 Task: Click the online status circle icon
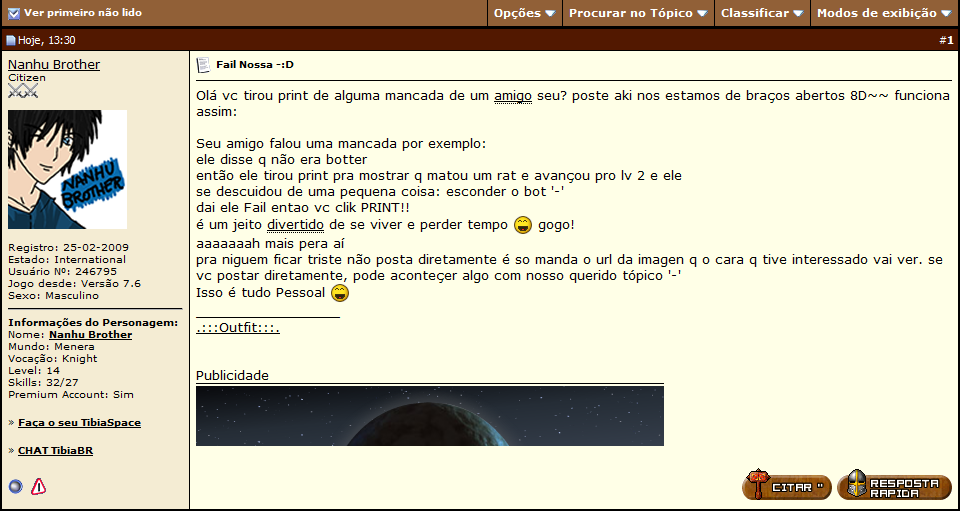[15, 486]
